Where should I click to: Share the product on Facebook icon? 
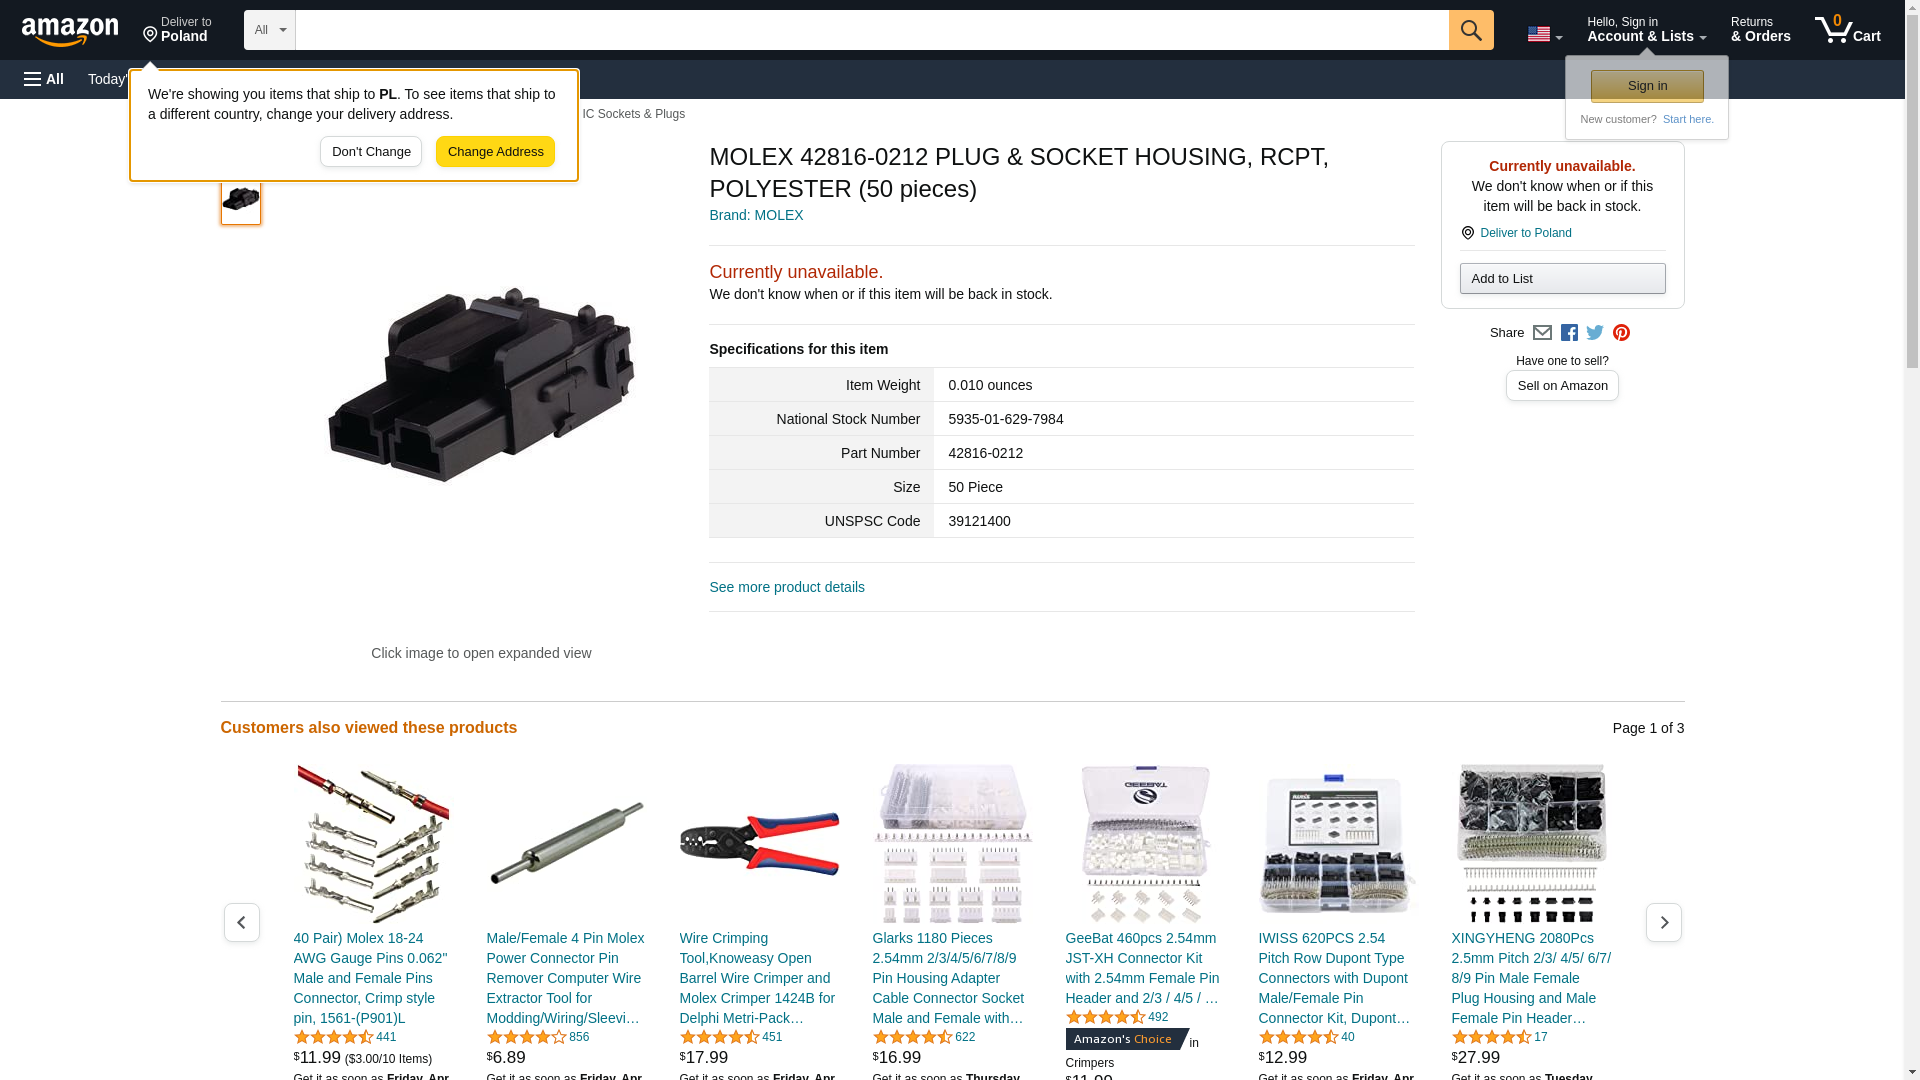(1569, 333)
